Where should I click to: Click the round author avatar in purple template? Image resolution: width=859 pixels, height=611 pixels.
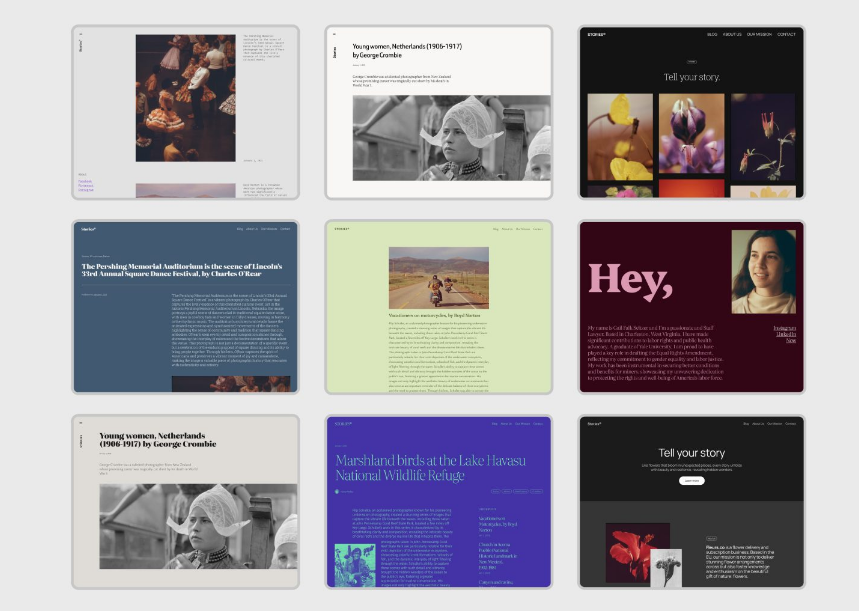(x=338, y=491)
